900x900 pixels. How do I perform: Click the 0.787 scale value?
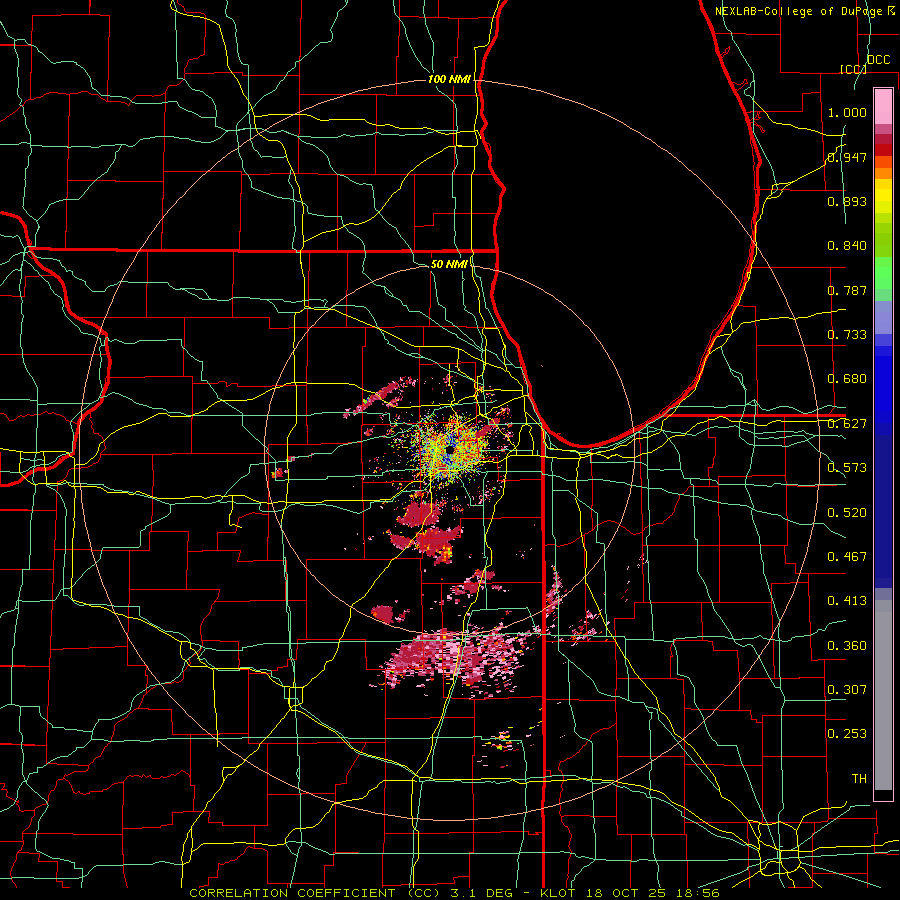[847, 290]
